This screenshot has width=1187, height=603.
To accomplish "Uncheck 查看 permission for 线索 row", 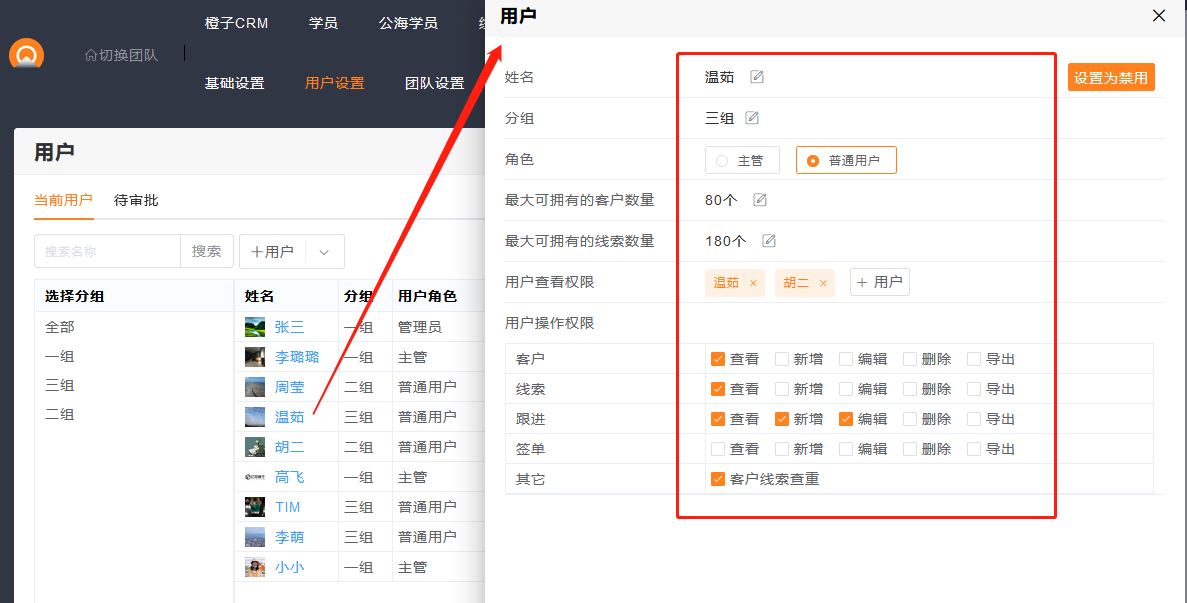I will [718, 389].
